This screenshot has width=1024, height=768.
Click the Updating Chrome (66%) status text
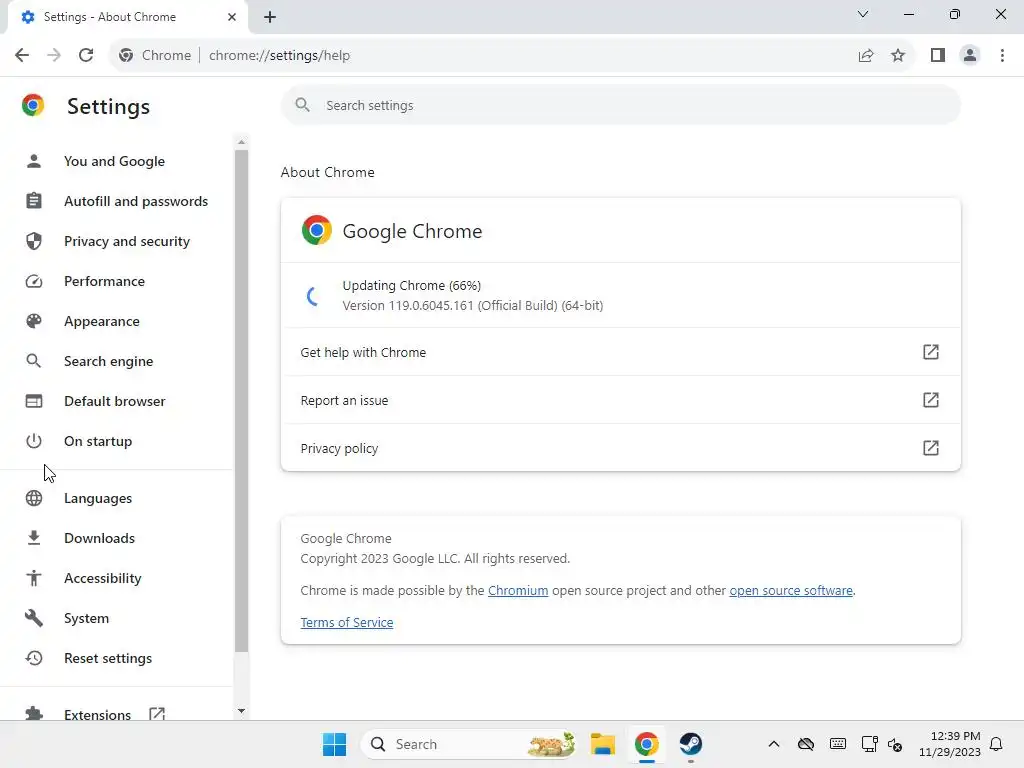[411, 285]
